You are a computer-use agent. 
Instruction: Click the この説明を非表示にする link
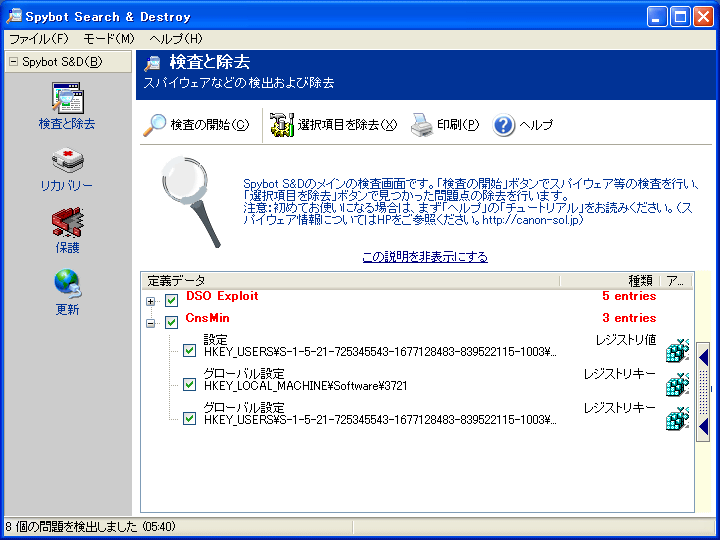[425, 257]
